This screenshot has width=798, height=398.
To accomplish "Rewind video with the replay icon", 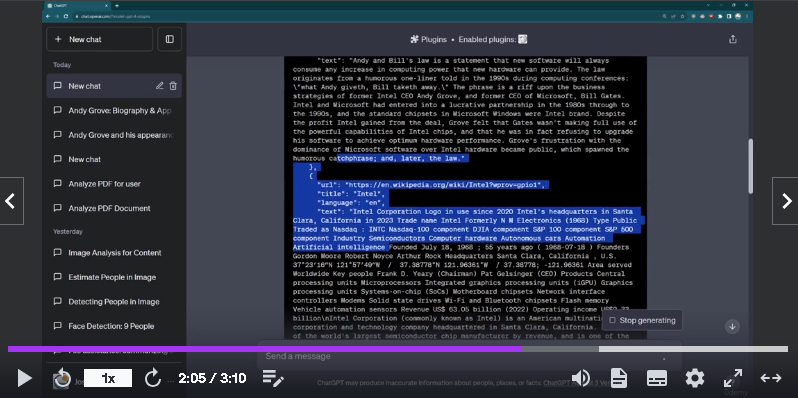I will point(62,378).
